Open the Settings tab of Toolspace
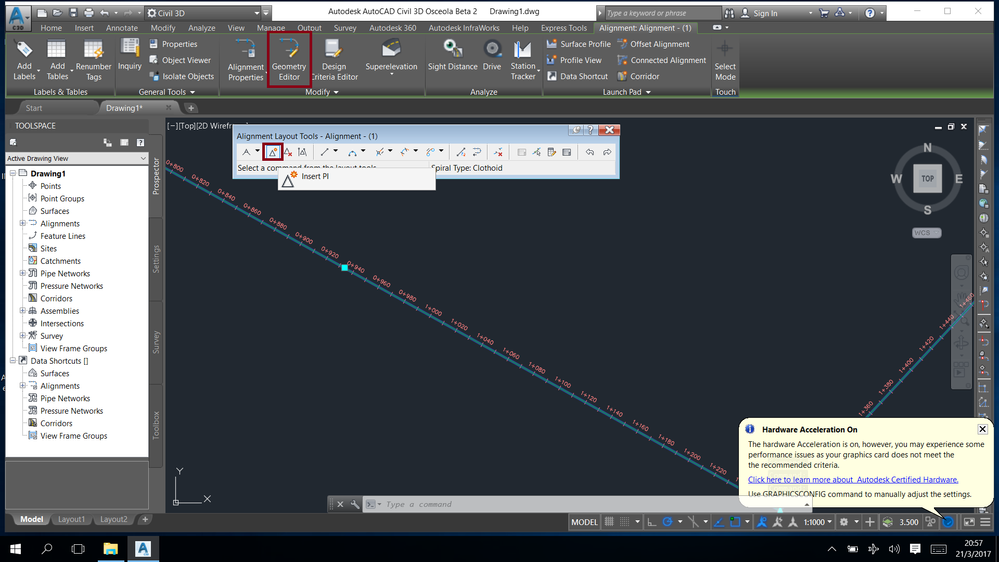The image size is (999, 562). (156, 259)
